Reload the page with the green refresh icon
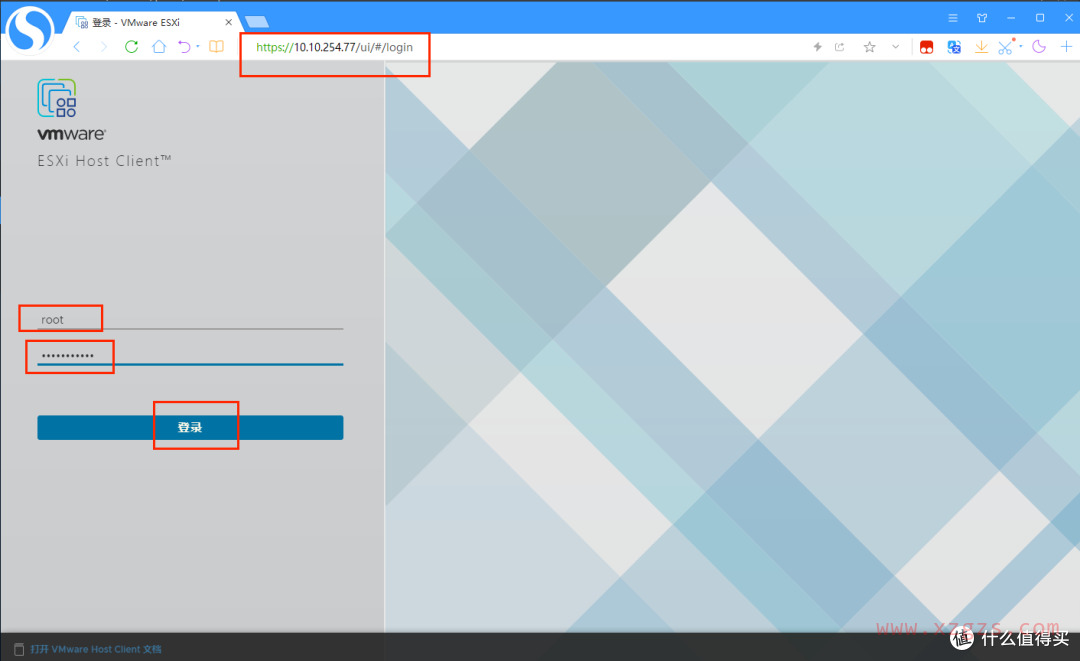1080x661 pixels. pos(131,46)
